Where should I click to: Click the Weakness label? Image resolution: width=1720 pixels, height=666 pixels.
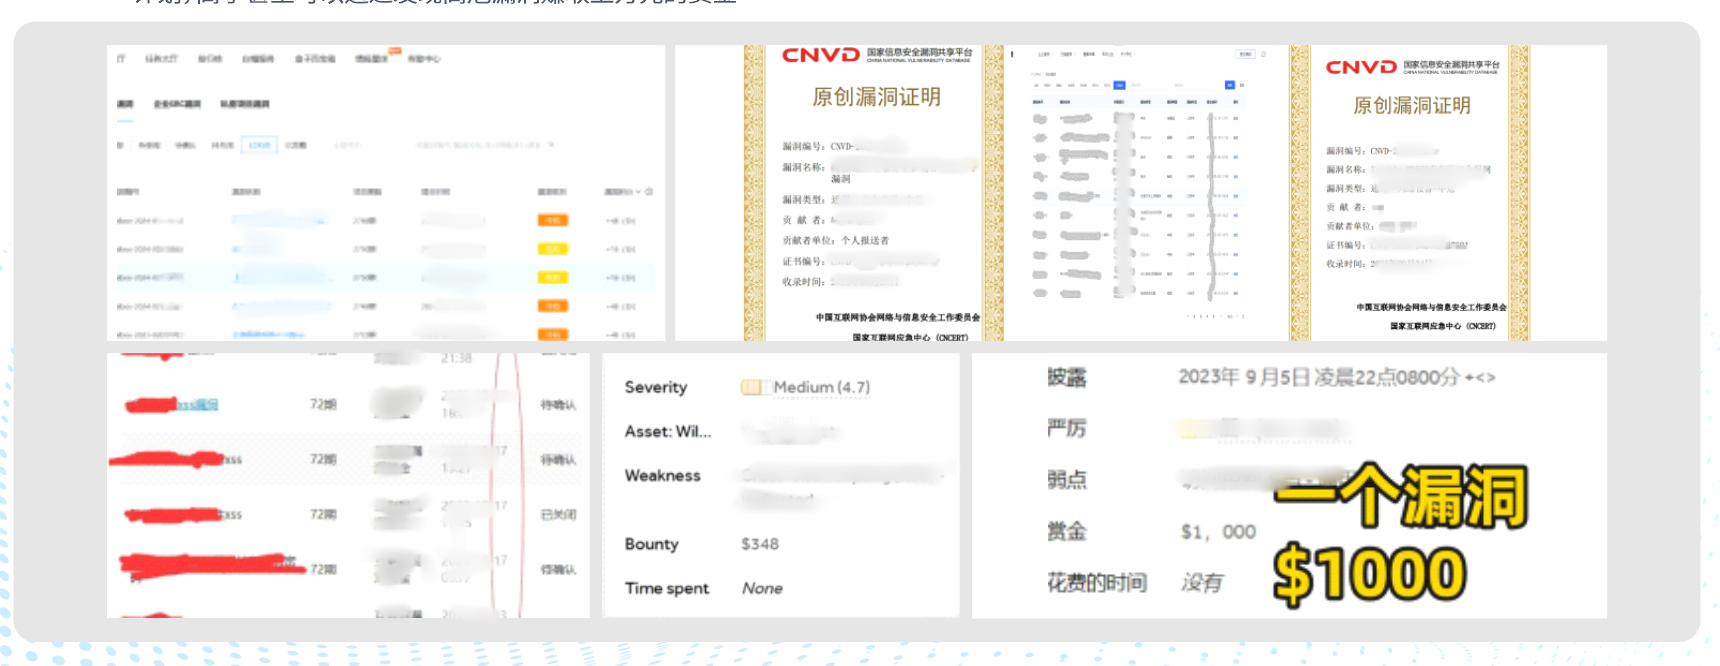[x=662, y=476]
